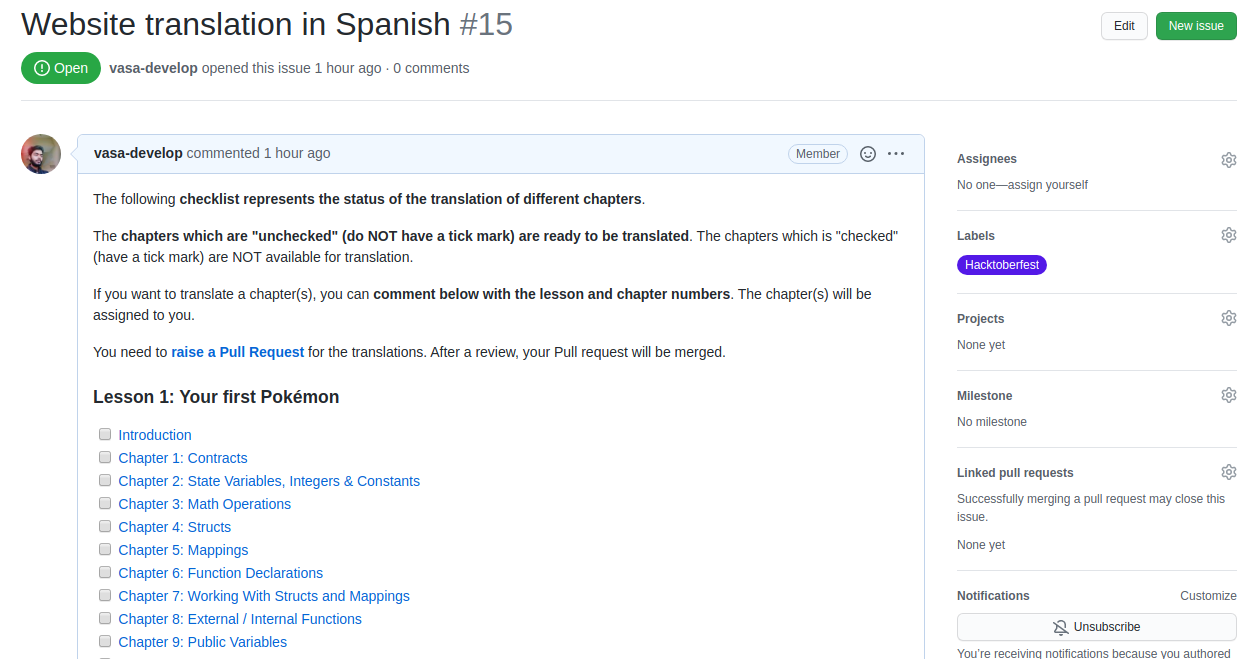Viewport: 1253px width, 659px height.
Task: Open Projects settings gear
Action: pos(1228,317)
